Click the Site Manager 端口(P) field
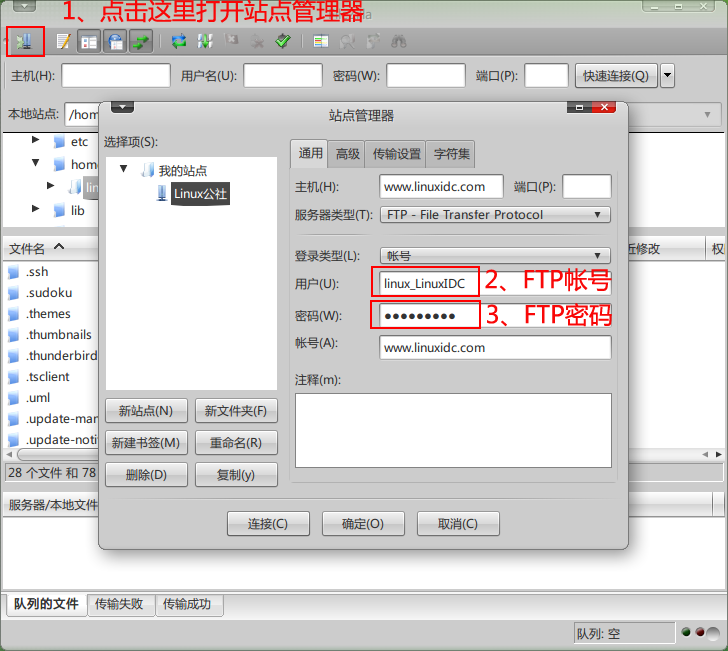The width and height of the screenshot is (728, 651). [x=587, y=187]
